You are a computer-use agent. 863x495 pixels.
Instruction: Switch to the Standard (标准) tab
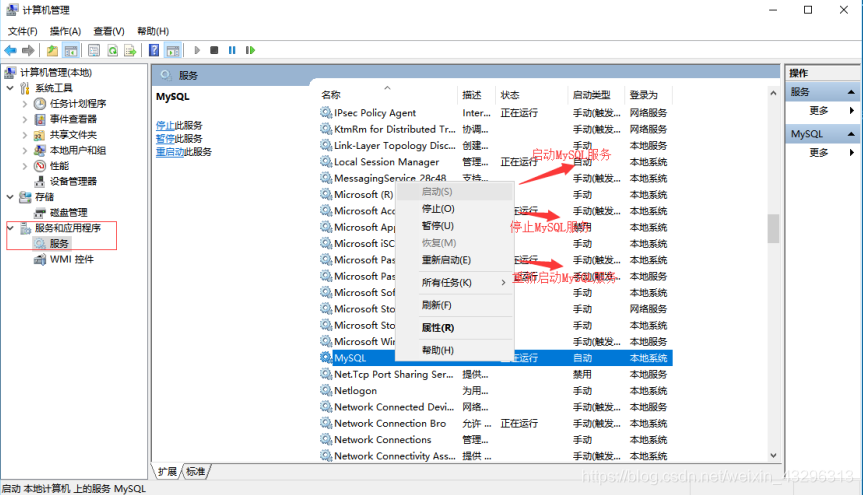click(195, 471)
